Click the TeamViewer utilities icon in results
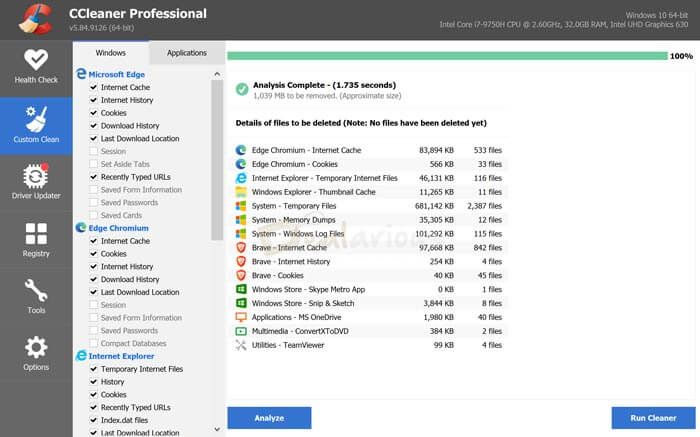The width and height of the screenshot is (700, 437). pyautogui.click(x=240, y=345)
